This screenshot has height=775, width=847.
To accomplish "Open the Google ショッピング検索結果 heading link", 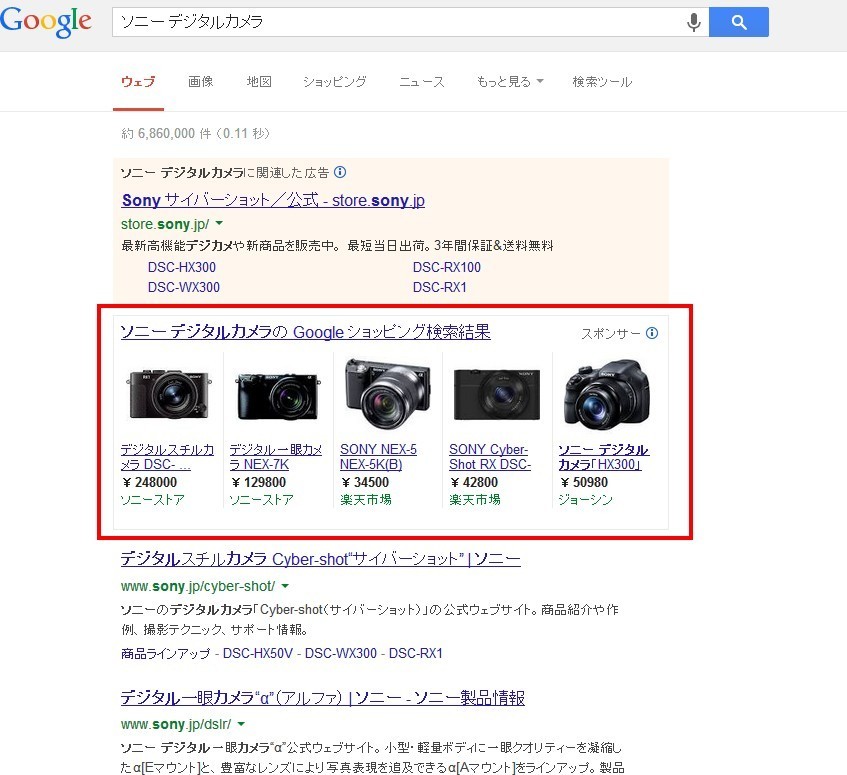I will point(306,332).
